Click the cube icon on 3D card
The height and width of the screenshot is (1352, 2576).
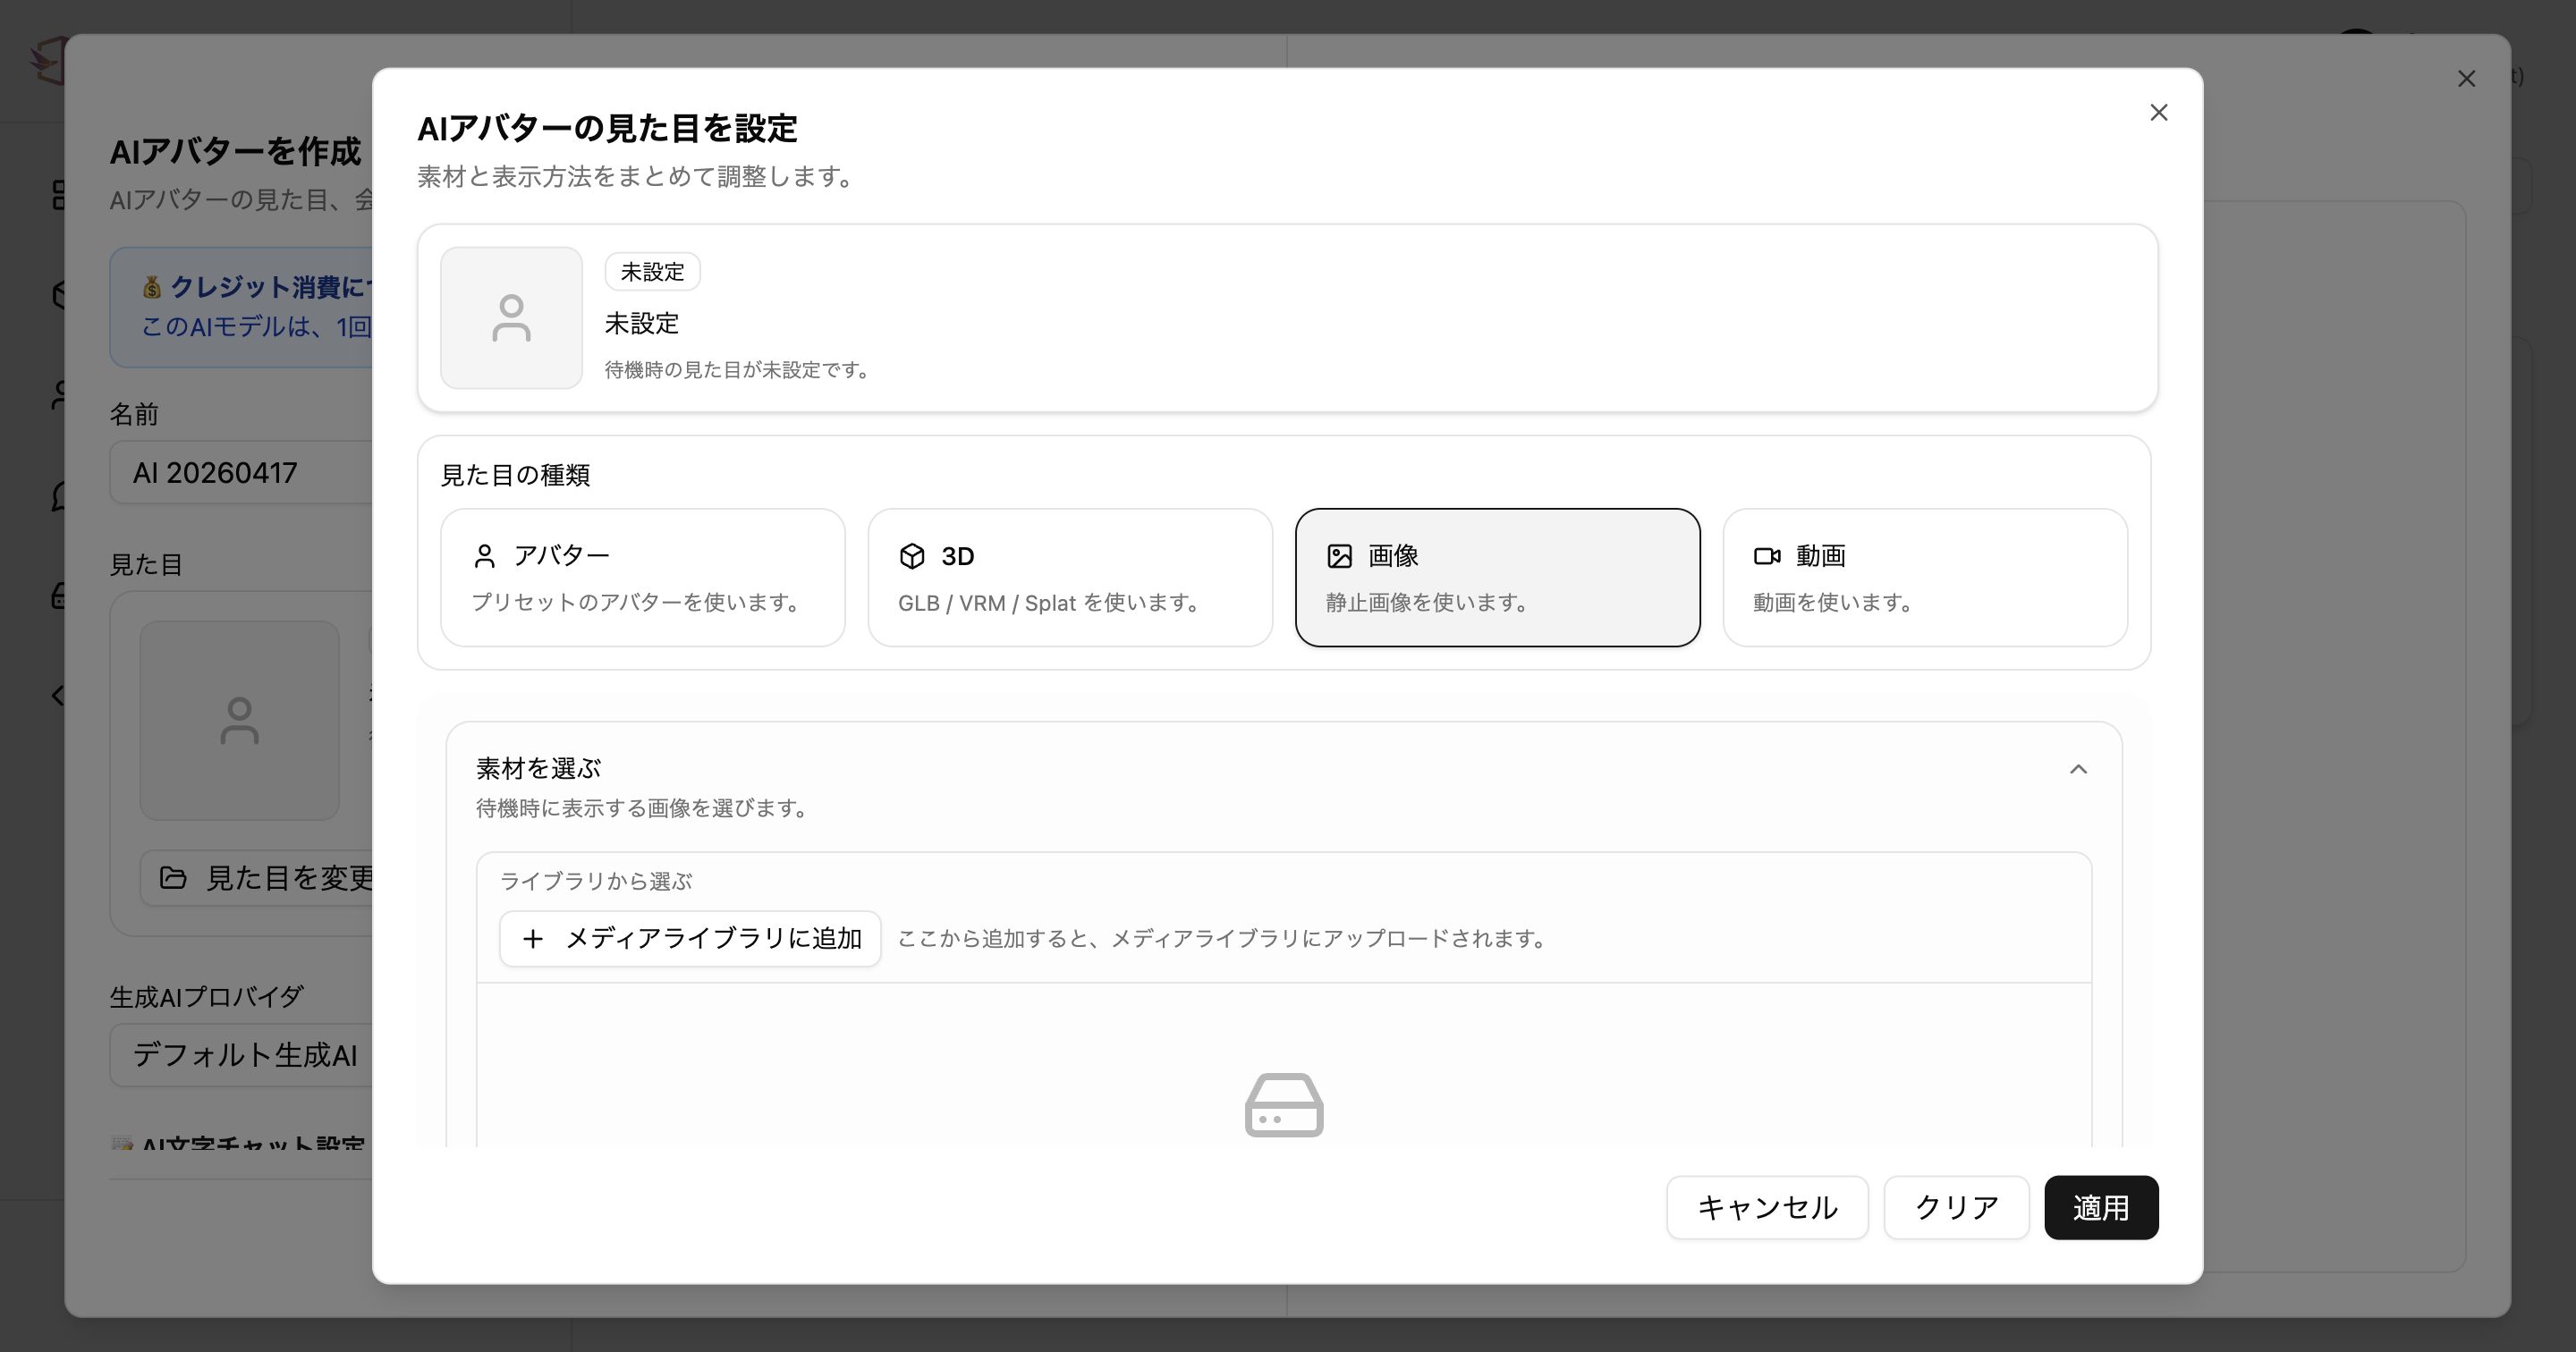912,556
